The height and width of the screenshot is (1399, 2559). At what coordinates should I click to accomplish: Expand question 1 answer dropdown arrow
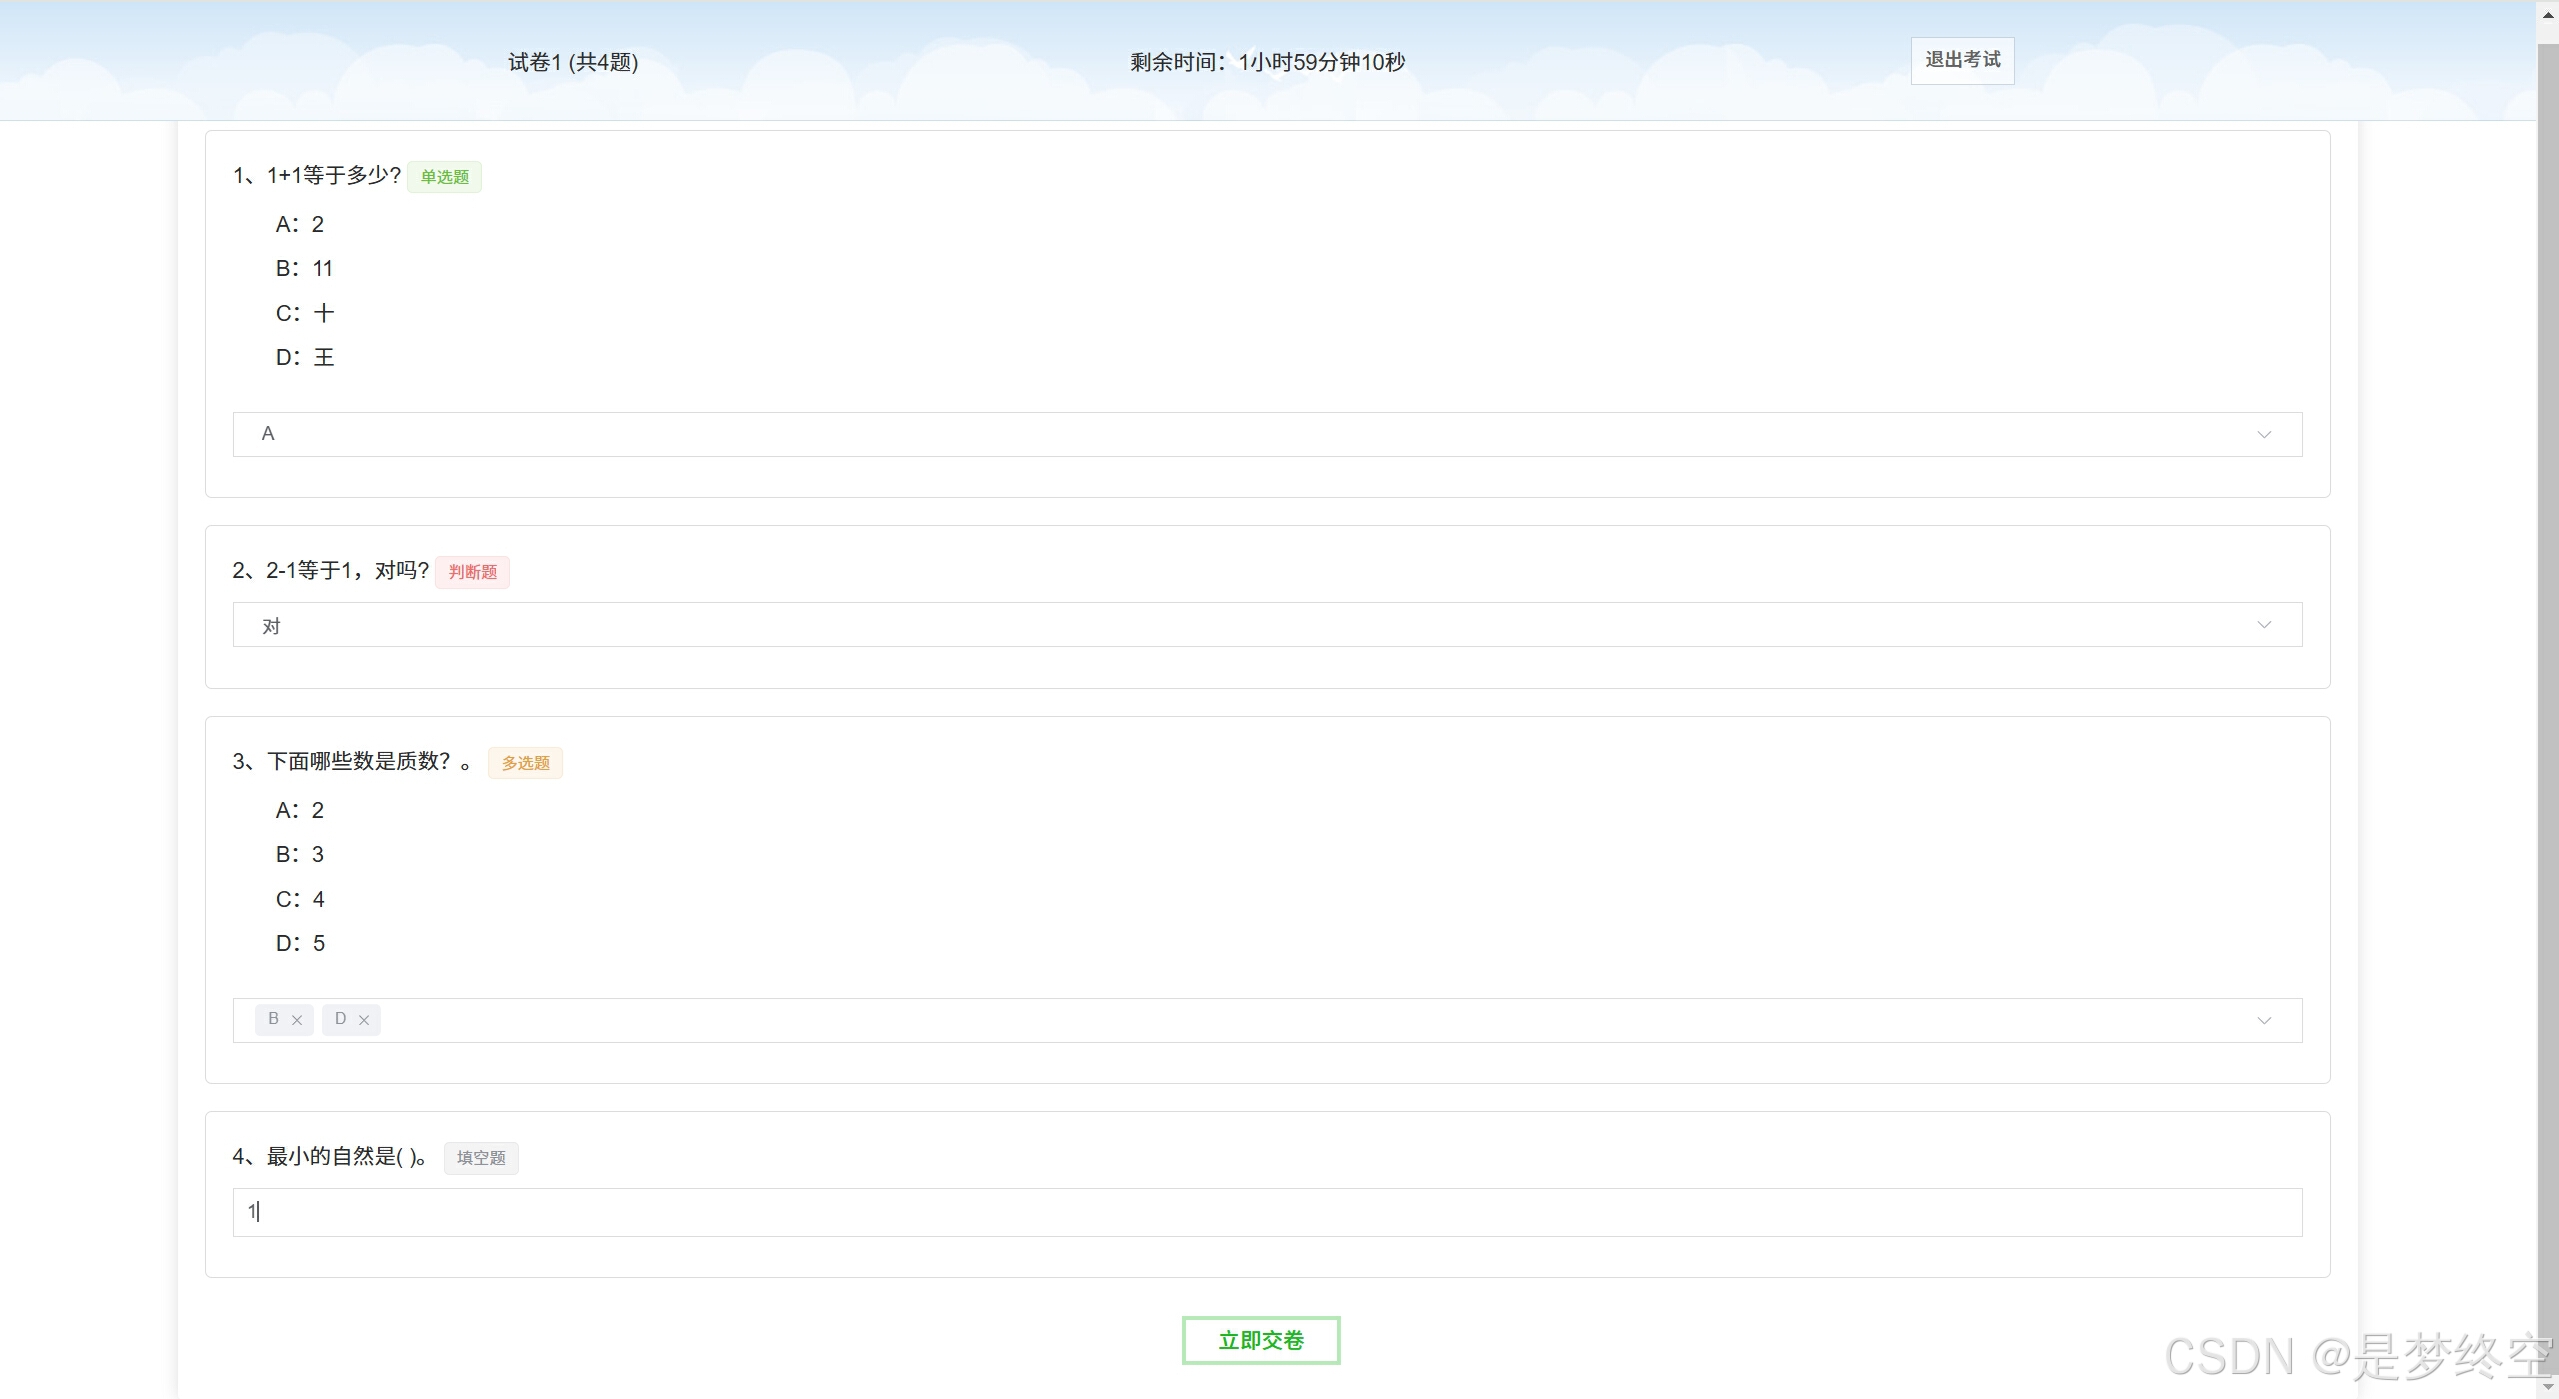pos(2264,435)
